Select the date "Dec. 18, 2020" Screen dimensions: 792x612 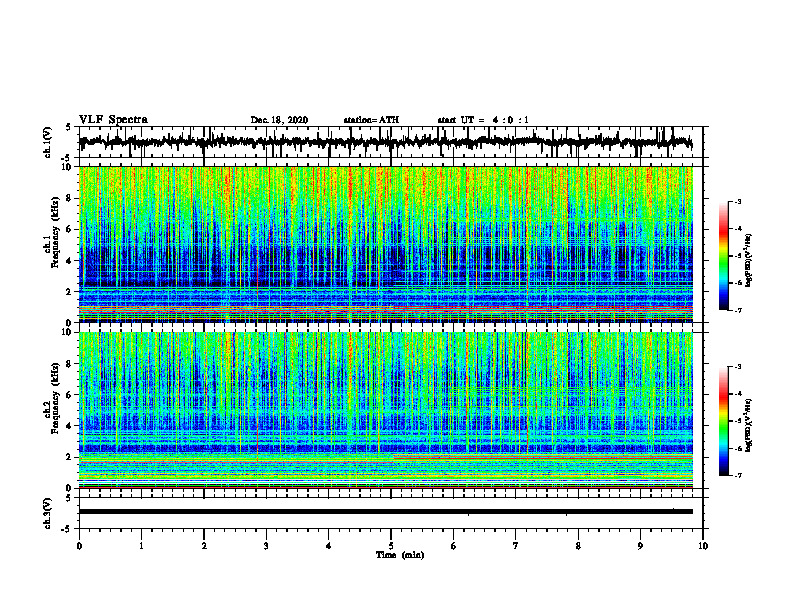[279, 120]
